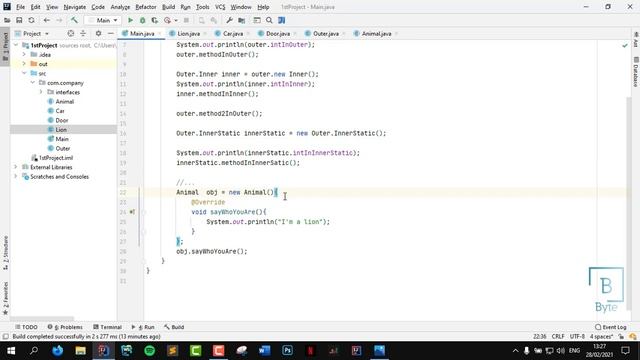This screenshot has height=360, width=640.
Task: Click the read-only lock icon in status bar
Action: pos(621,337)
